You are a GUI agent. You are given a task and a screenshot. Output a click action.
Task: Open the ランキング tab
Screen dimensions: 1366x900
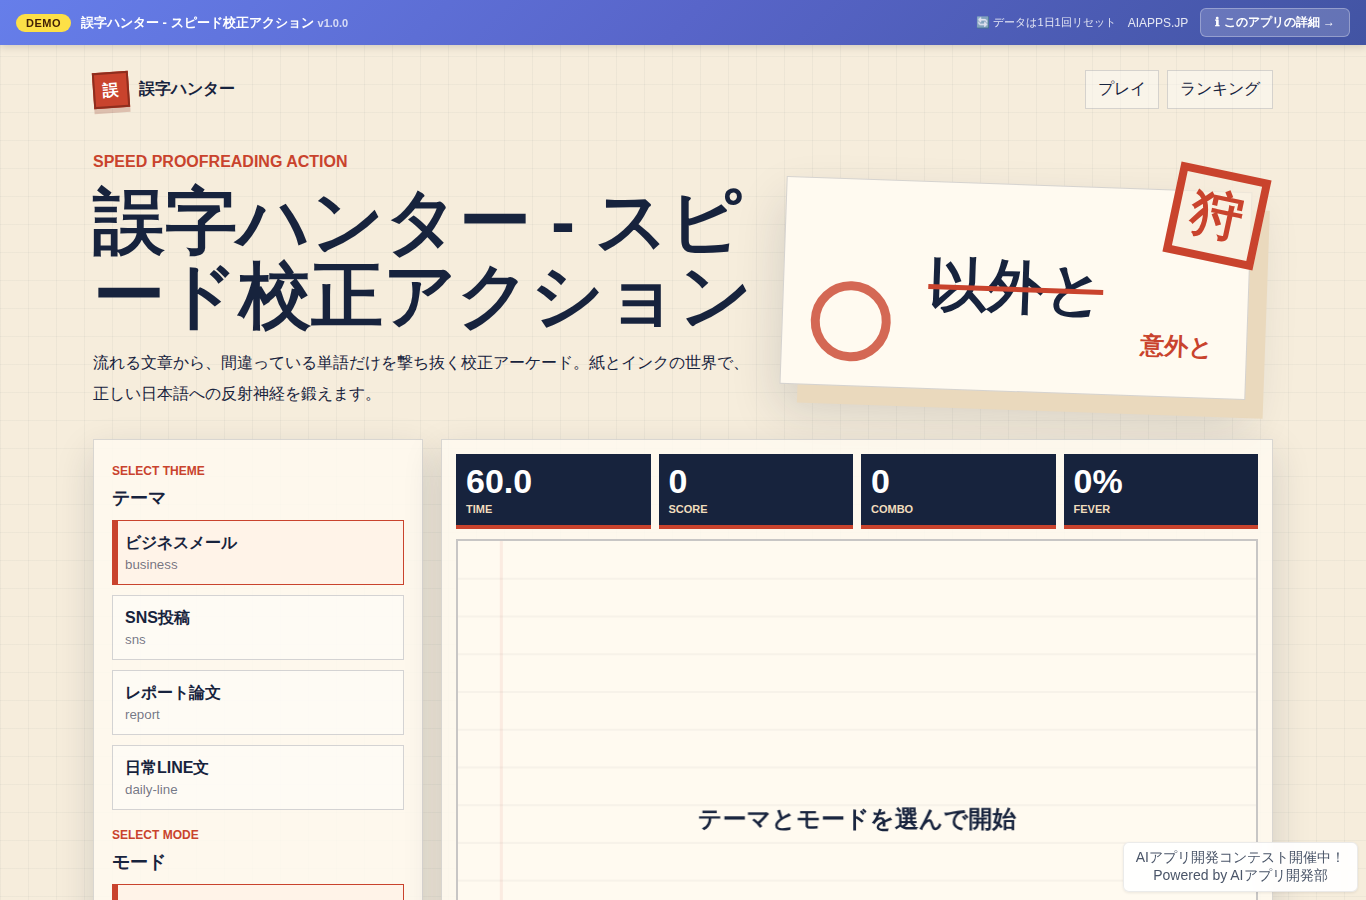[1220, 89]
